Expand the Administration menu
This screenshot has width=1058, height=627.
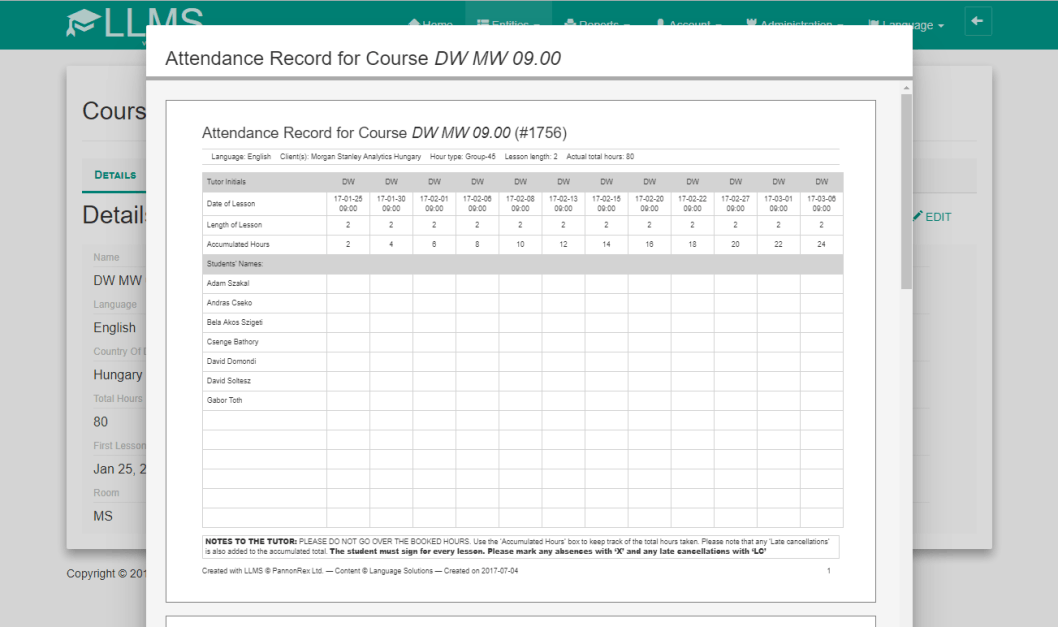[797, 24]
